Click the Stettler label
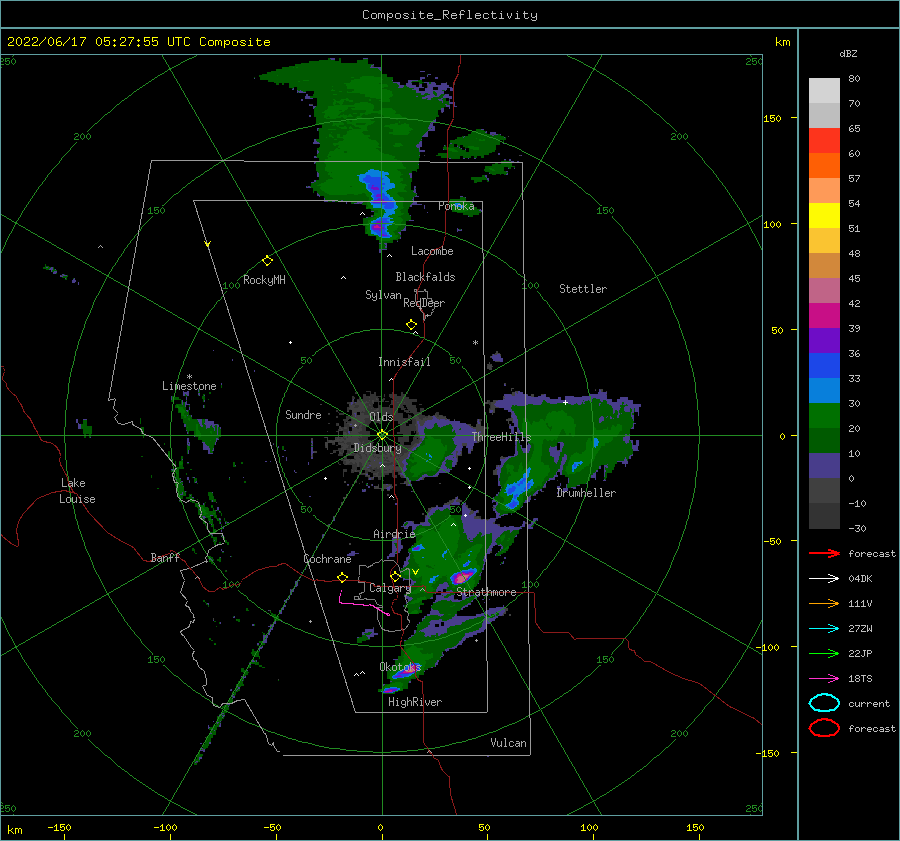Screen dimensions: 900x841 pos(583,289)
